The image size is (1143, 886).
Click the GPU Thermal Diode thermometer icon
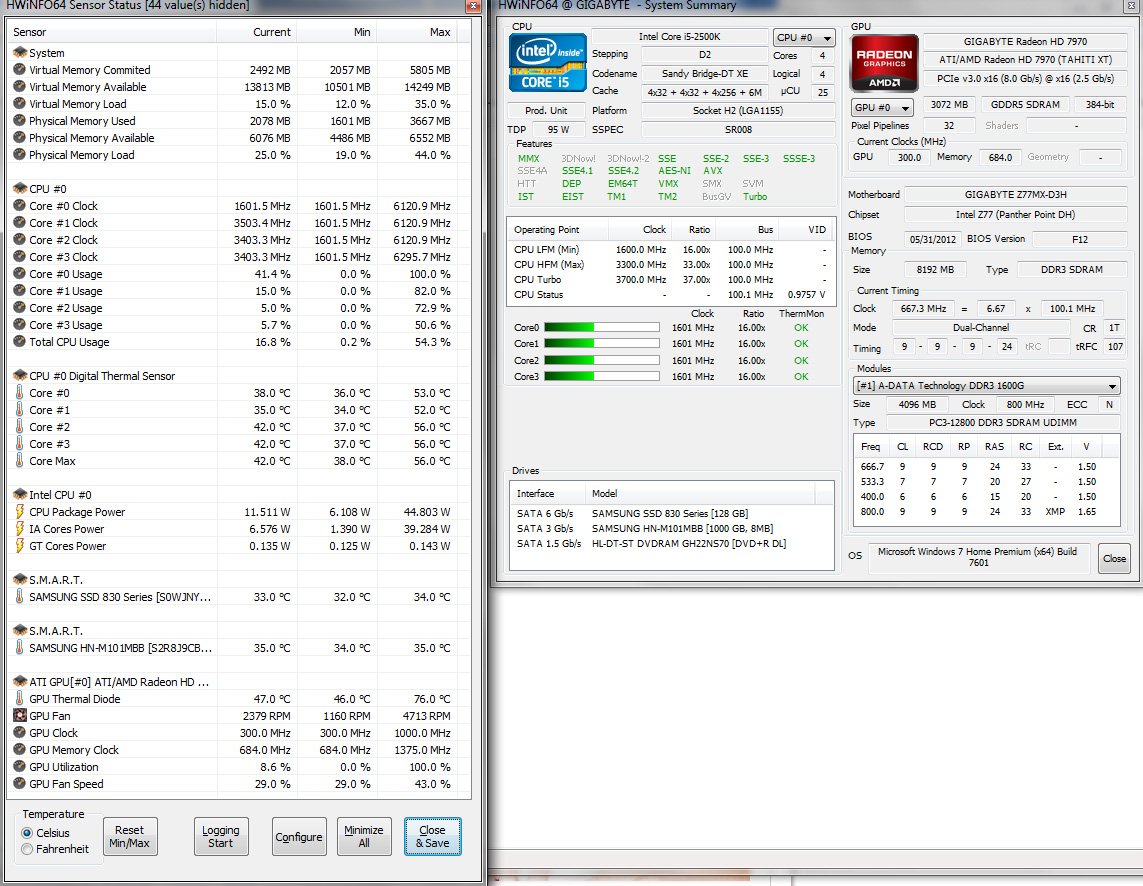(20, 699)
